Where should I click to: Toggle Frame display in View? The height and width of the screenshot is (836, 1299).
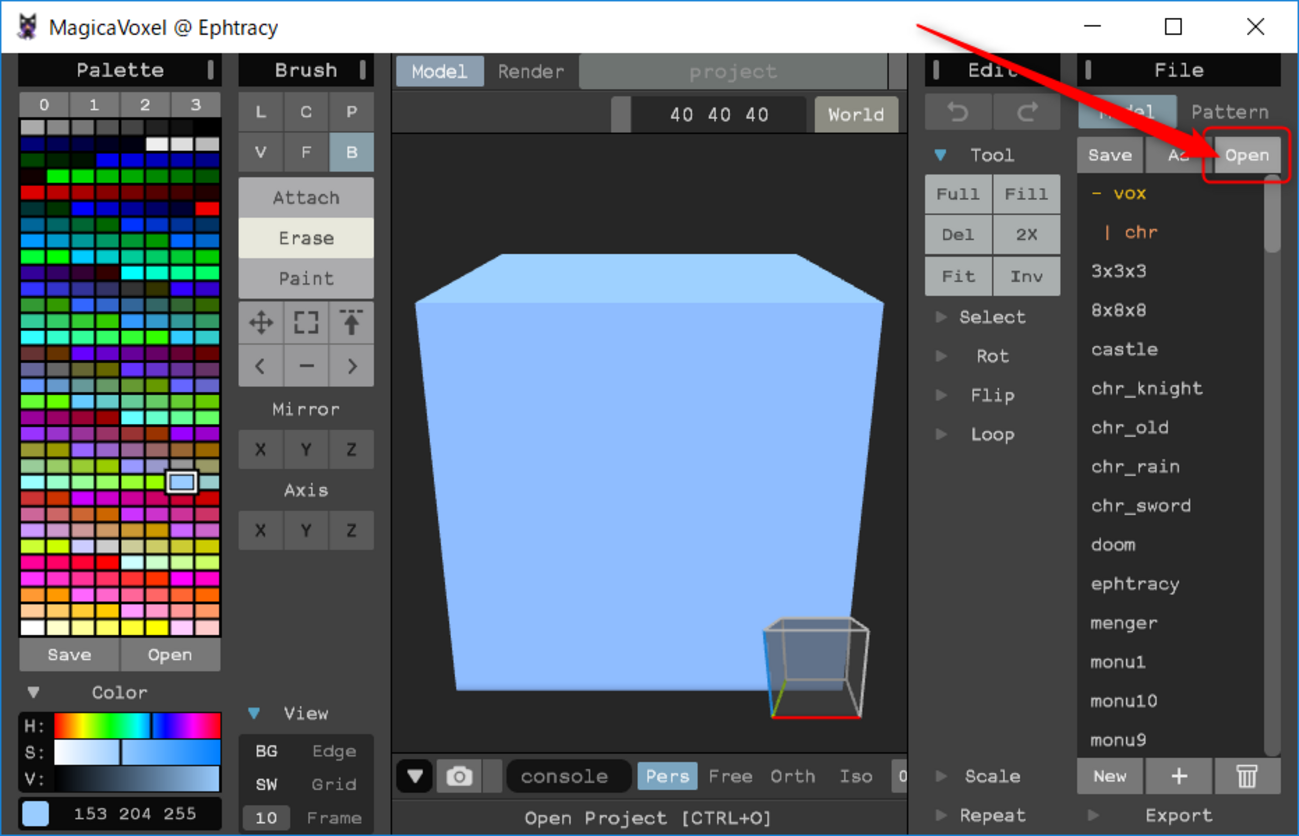point(334,818)
